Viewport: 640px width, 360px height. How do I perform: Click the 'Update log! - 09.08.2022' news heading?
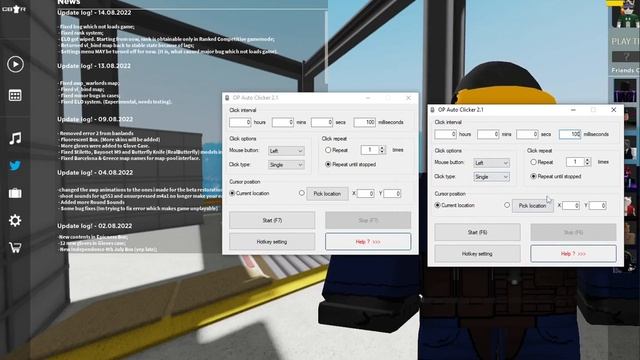95,119
